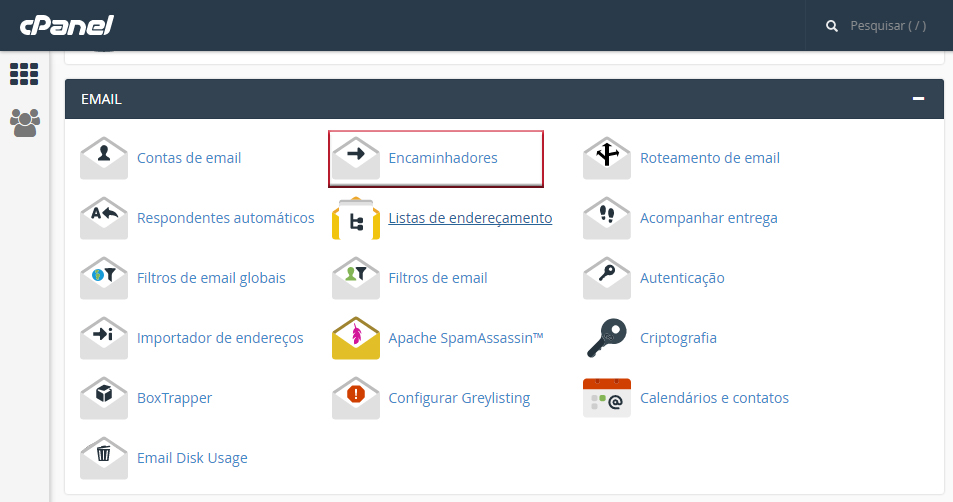Collapse the EMAIL section
The image size is (953, 502).
tap(918, 99)
